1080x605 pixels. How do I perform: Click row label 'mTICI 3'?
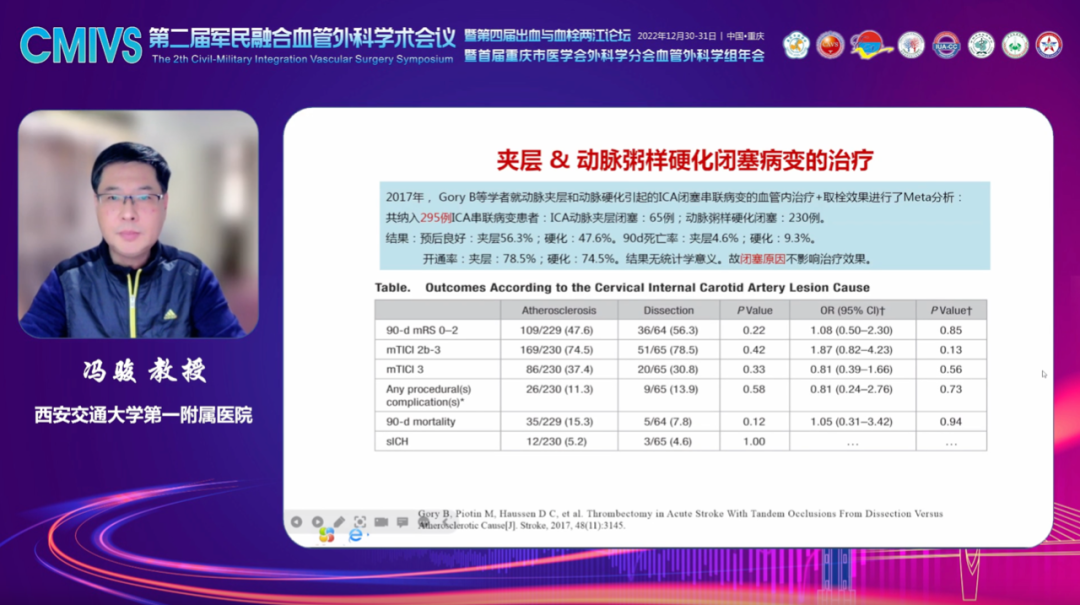click(404, 369)
